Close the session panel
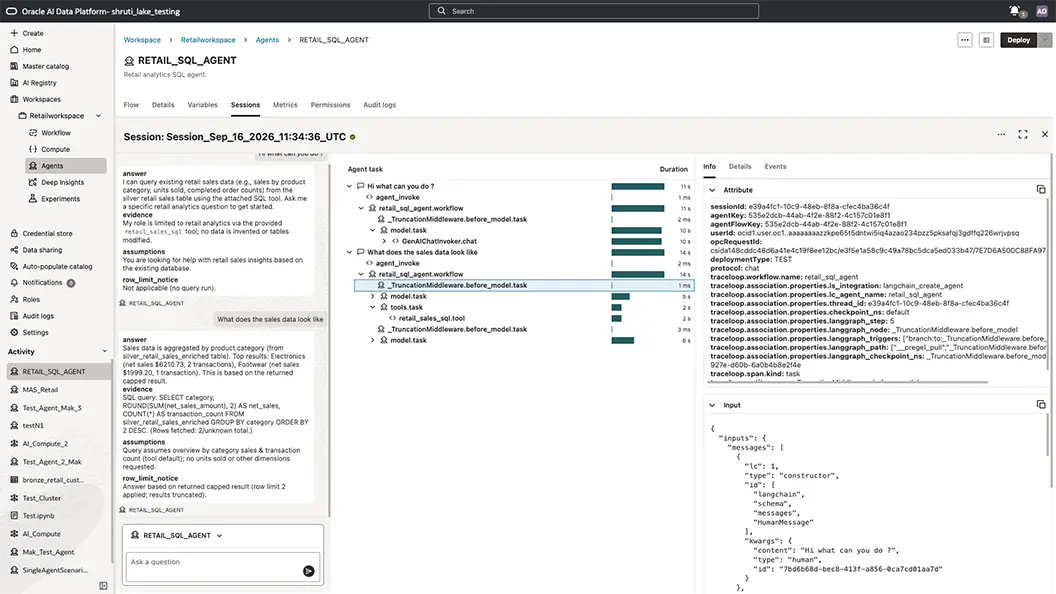1056x594 pixels. click(x=1045, y=135)
